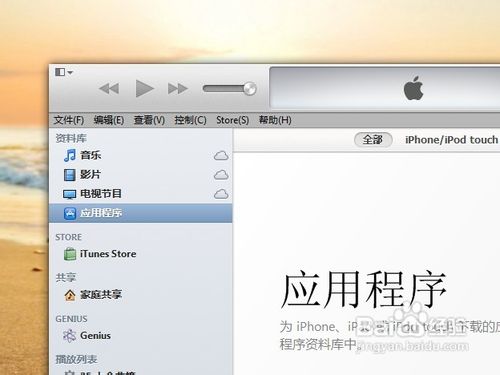Viewport: 500px width, 375px height.
Task: Click the 影片 library label
Action: pyautogui.click(x=90, y=175)
